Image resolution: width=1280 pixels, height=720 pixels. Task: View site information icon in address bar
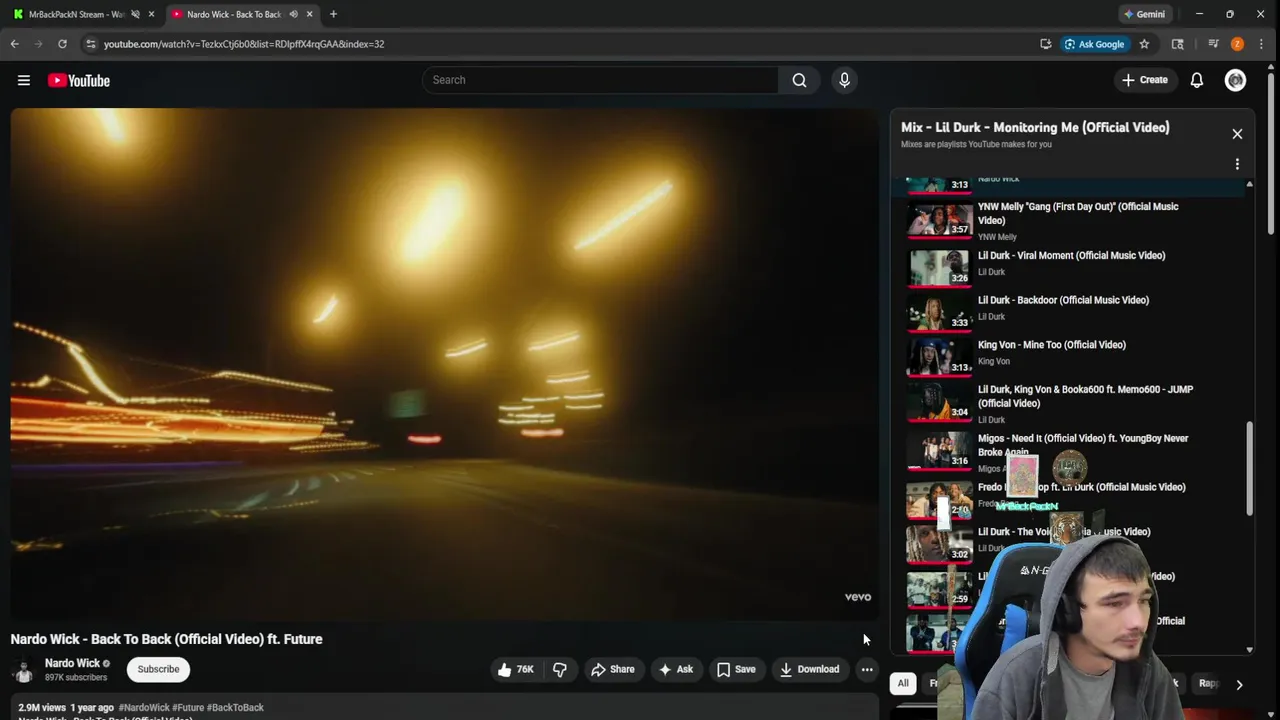(91, 44)
